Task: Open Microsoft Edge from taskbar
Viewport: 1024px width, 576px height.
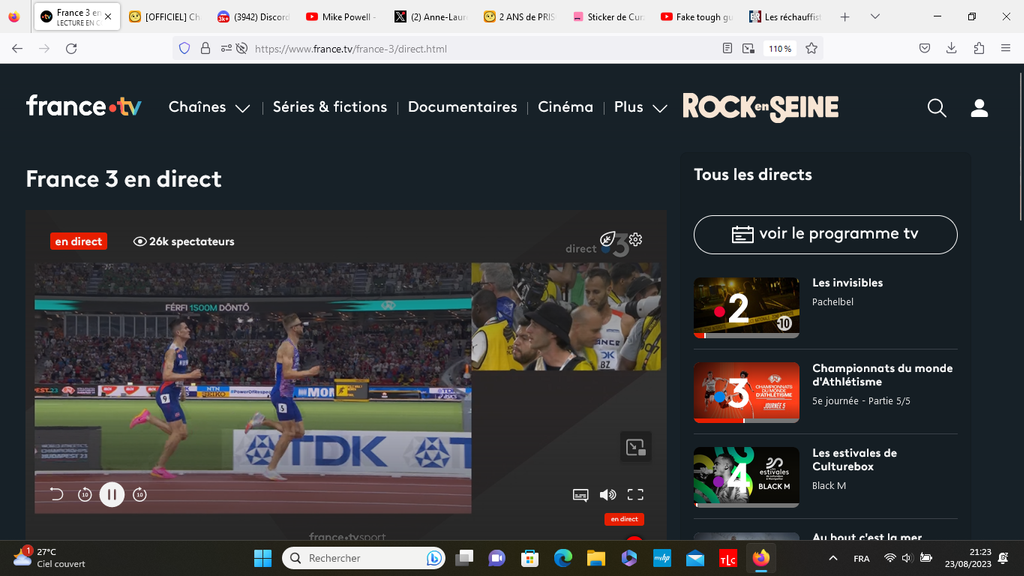Action: click(563, 558)
